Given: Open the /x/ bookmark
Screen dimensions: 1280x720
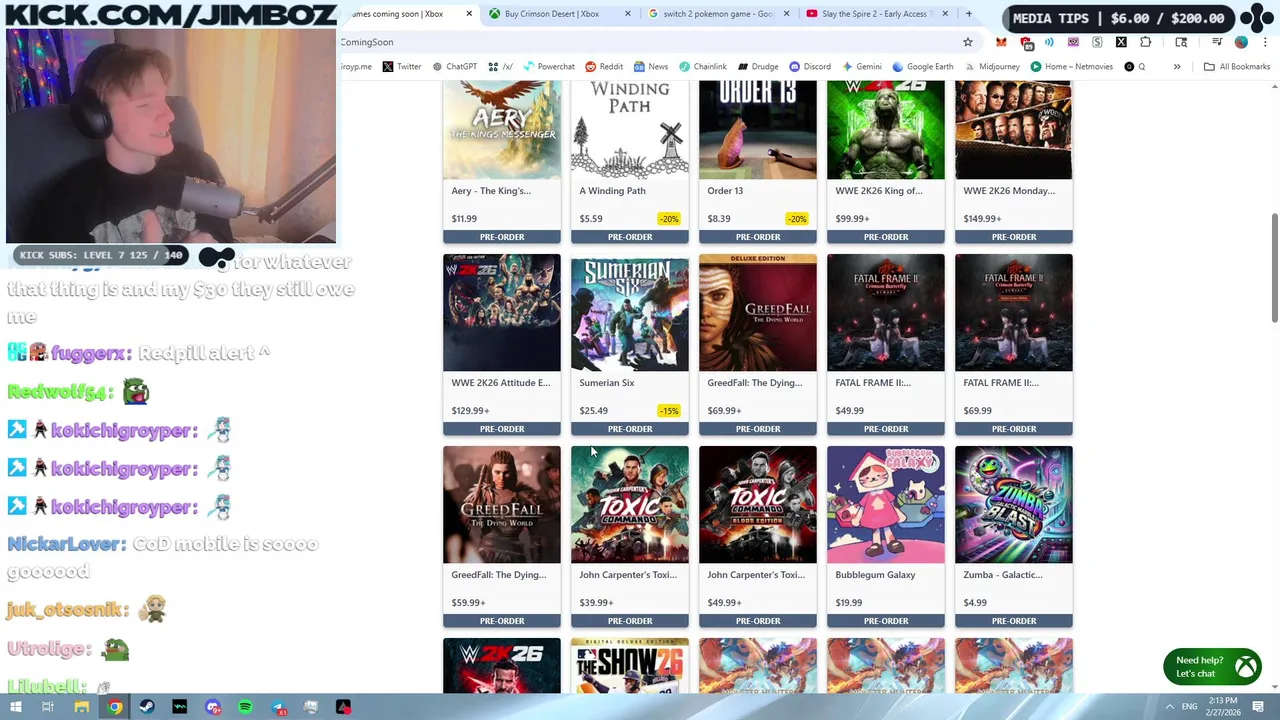Looking at the screenshot, I should point(501,67).
